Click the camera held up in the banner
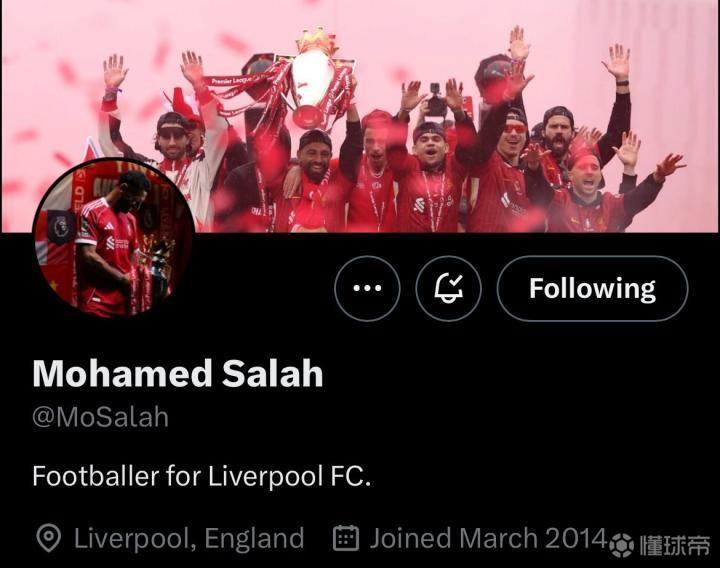 click(x=435, y=100)
